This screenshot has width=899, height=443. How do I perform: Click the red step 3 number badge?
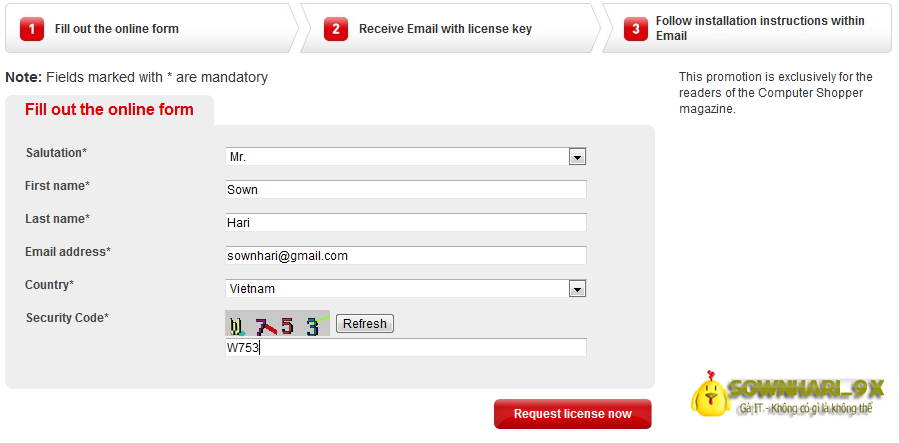coord(636,29)
